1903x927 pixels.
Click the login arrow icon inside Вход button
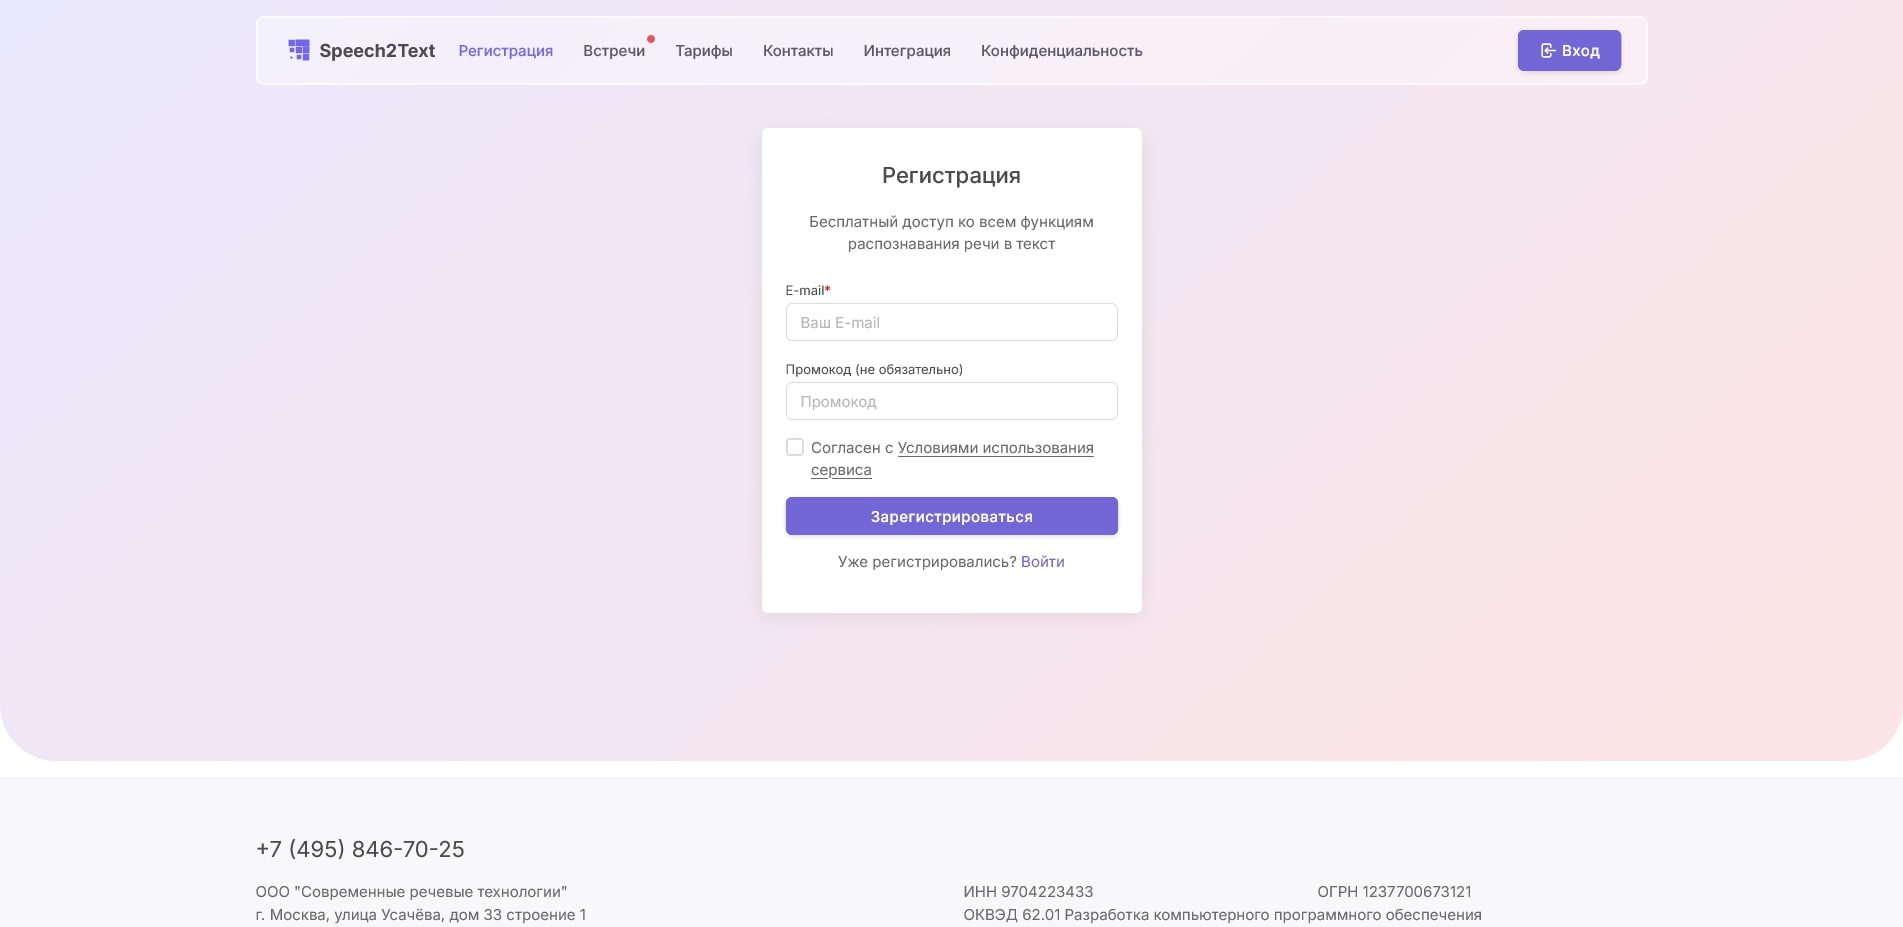coord(1547,51)
